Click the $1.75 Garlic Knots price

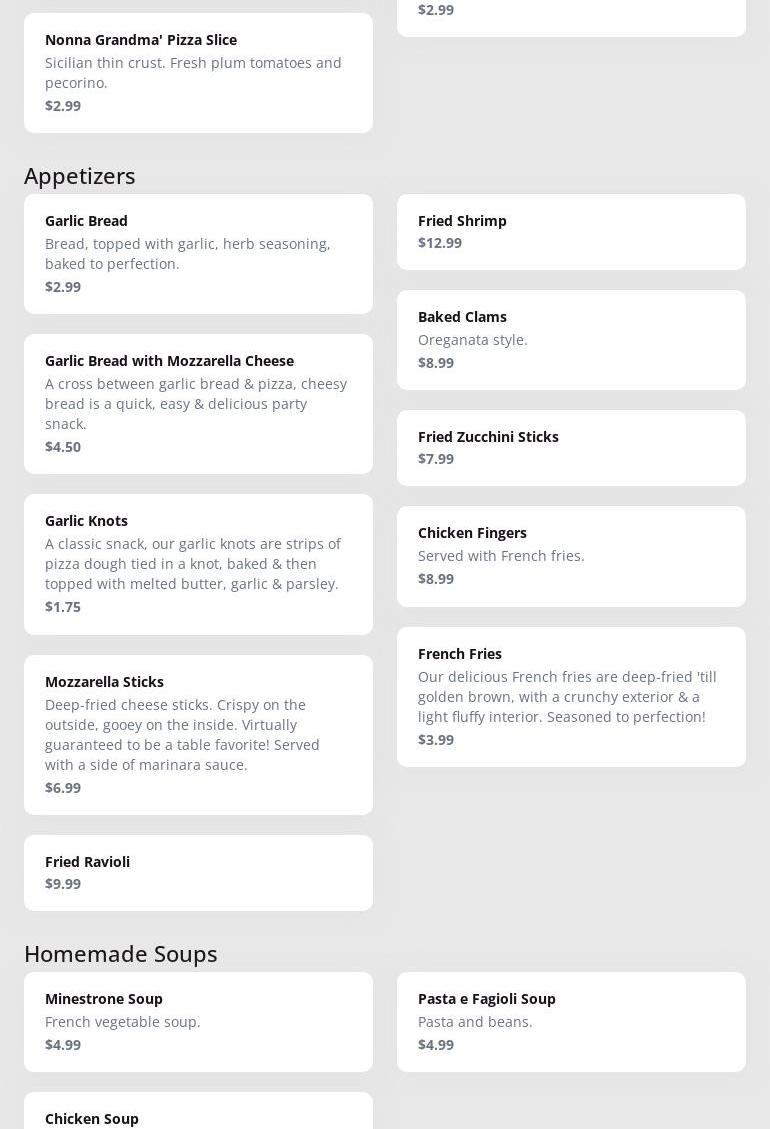click(63, 607)
